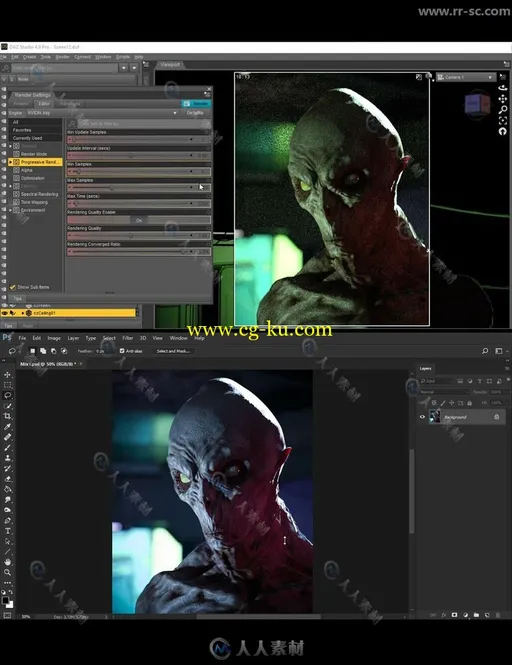This screenshot has width=512, height=665.
Task: Open Photoshop Filter menu
Action: (x=128, y=338)
